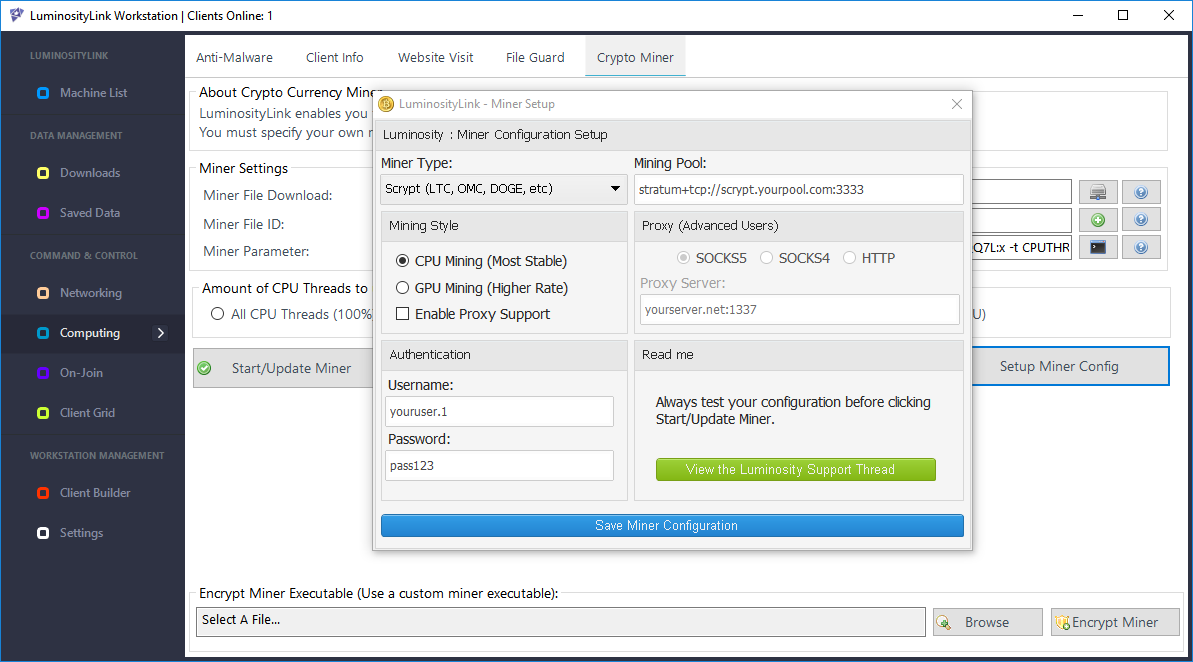This screenshot has width=1193, height=662.
Task: Click the Miner Parameter field behind the dialog
Action: tap(1021, 247)
